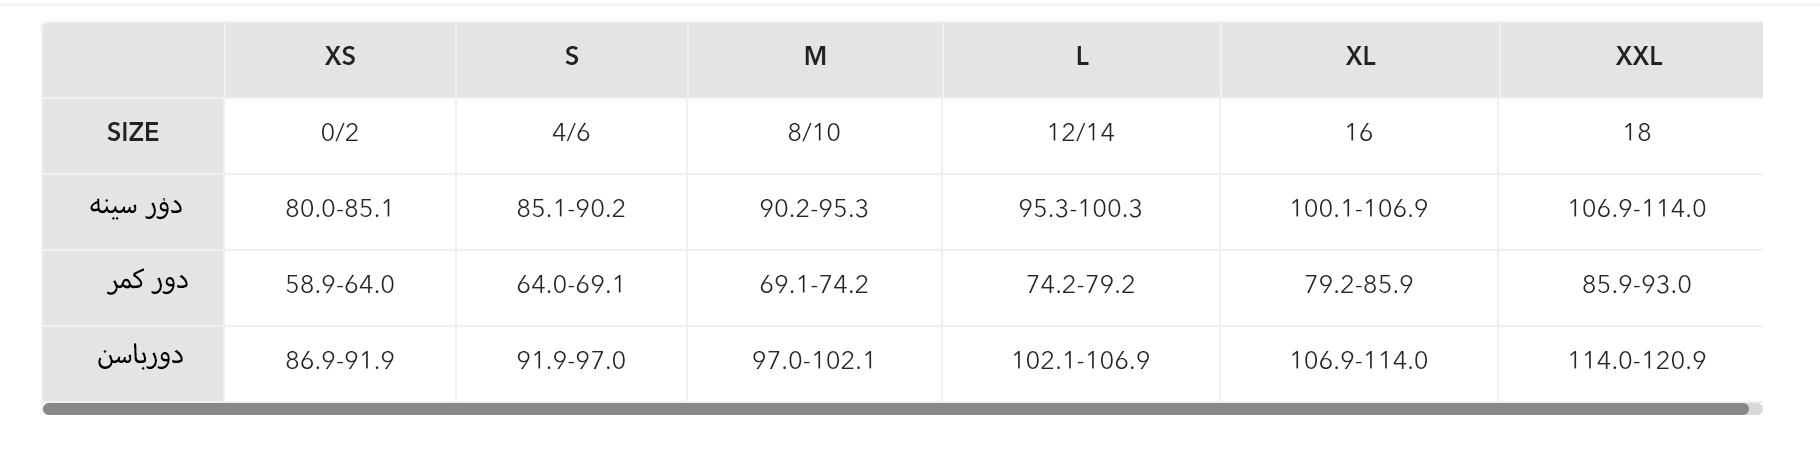The width and height of the screenshot is (1820, 460).
Task: Click the SIZE row label
Action: coord(133,133)
